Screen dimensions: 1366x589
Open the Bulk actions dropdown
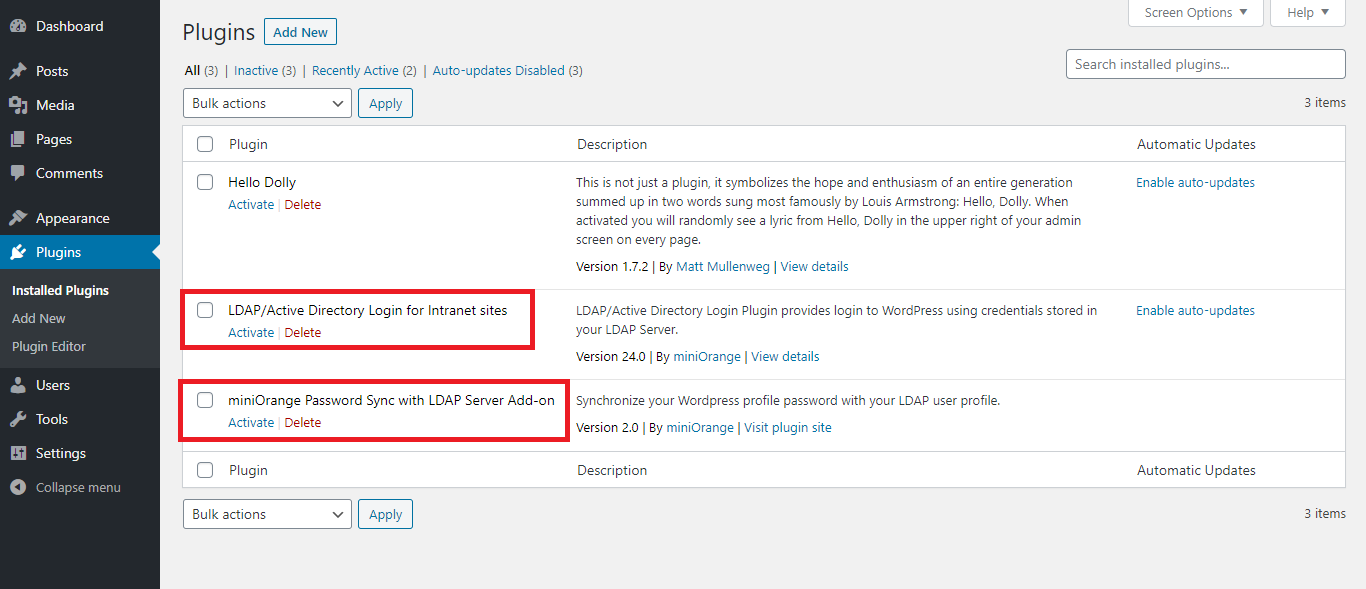pyautogui.click(x=267, y=102)
